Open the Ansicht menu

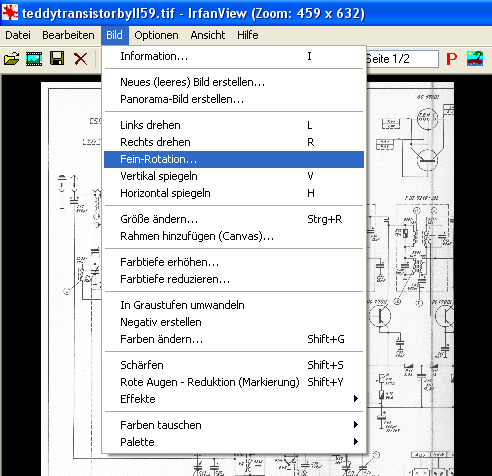(x=208, y=35)
